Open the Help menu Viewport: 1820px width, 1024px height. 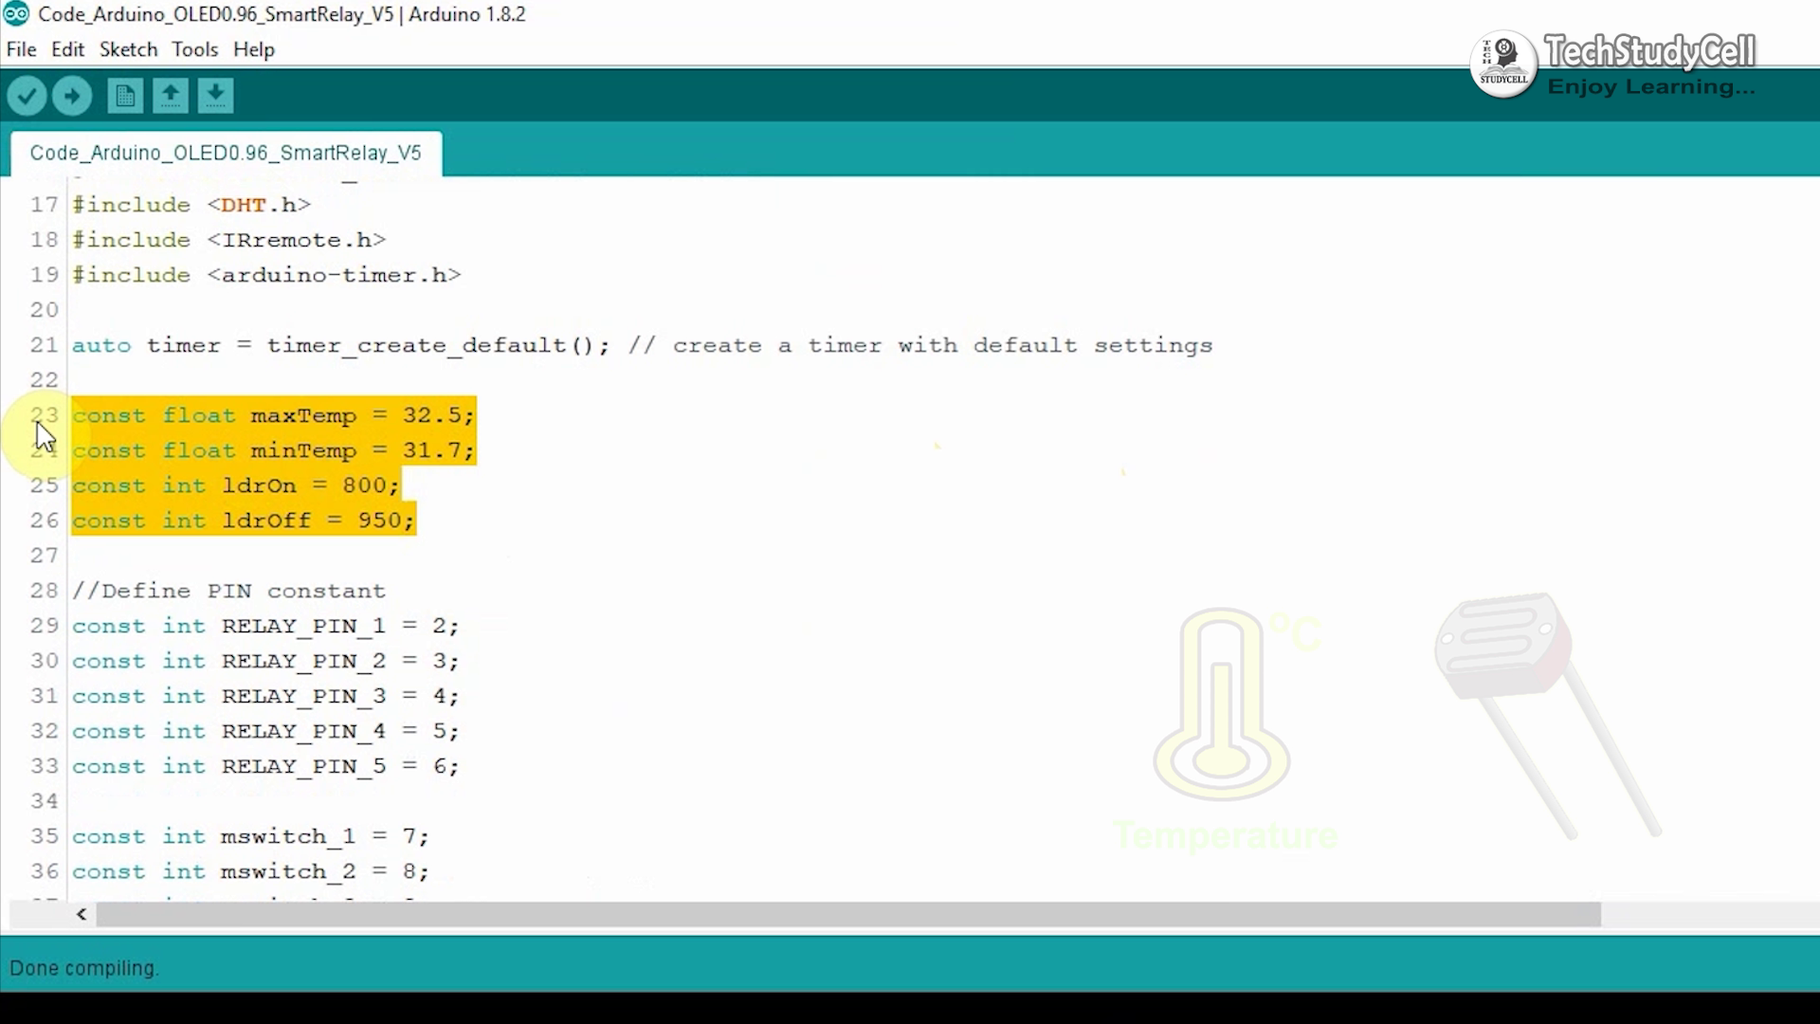tap(253, 49)
